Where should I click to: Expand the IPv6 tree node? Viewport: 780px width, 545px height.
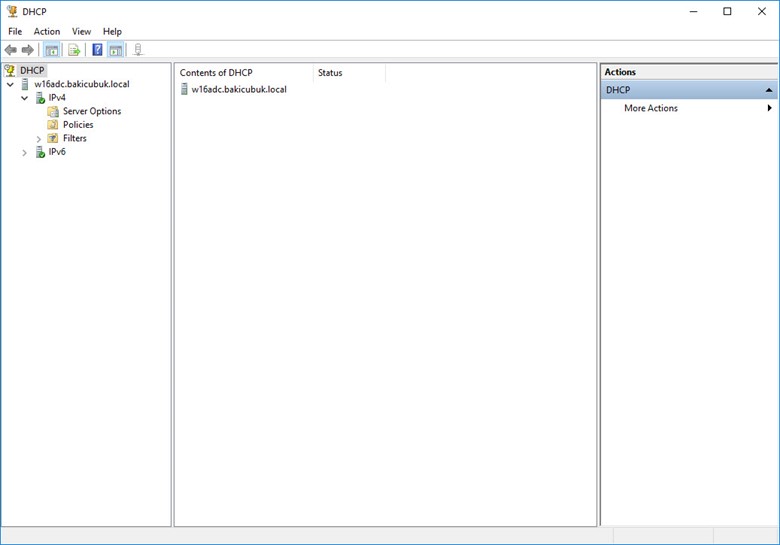25,153
